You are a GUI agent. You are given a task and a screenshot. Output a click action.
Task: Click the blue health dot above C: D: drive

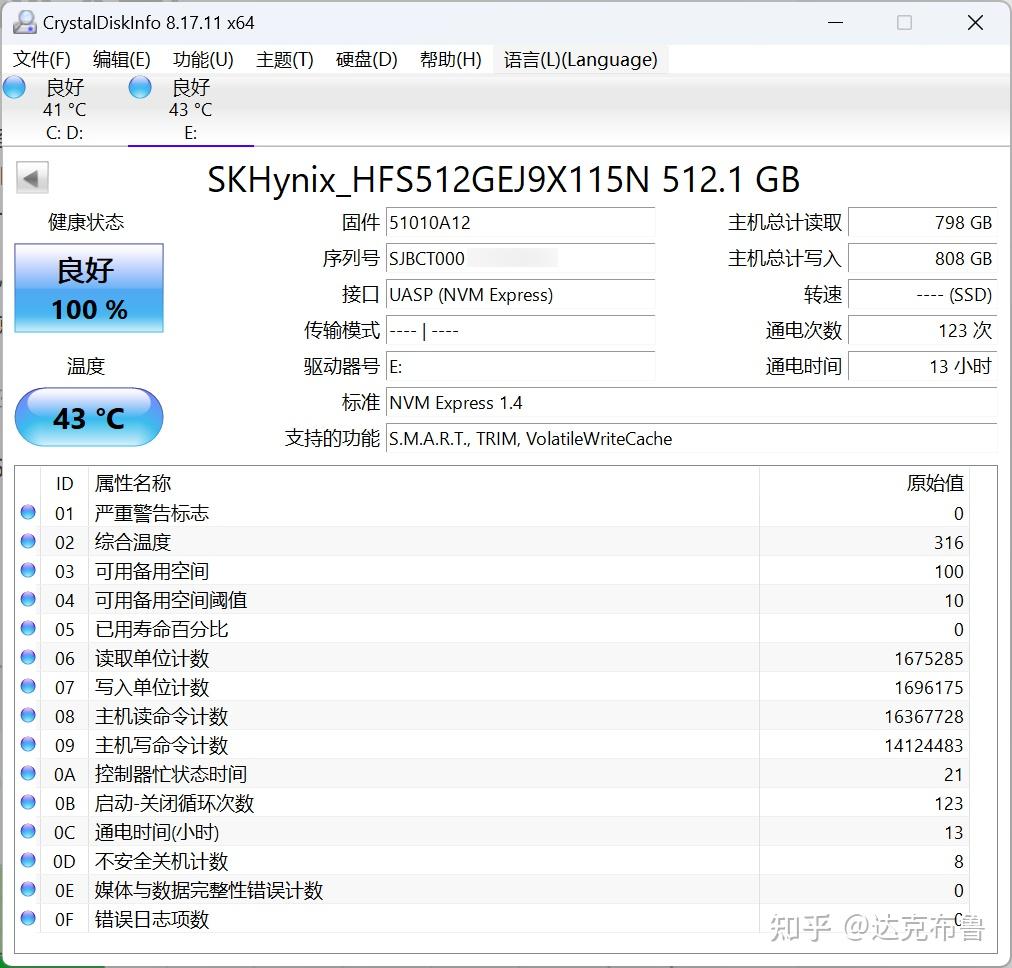coord(14,87)
